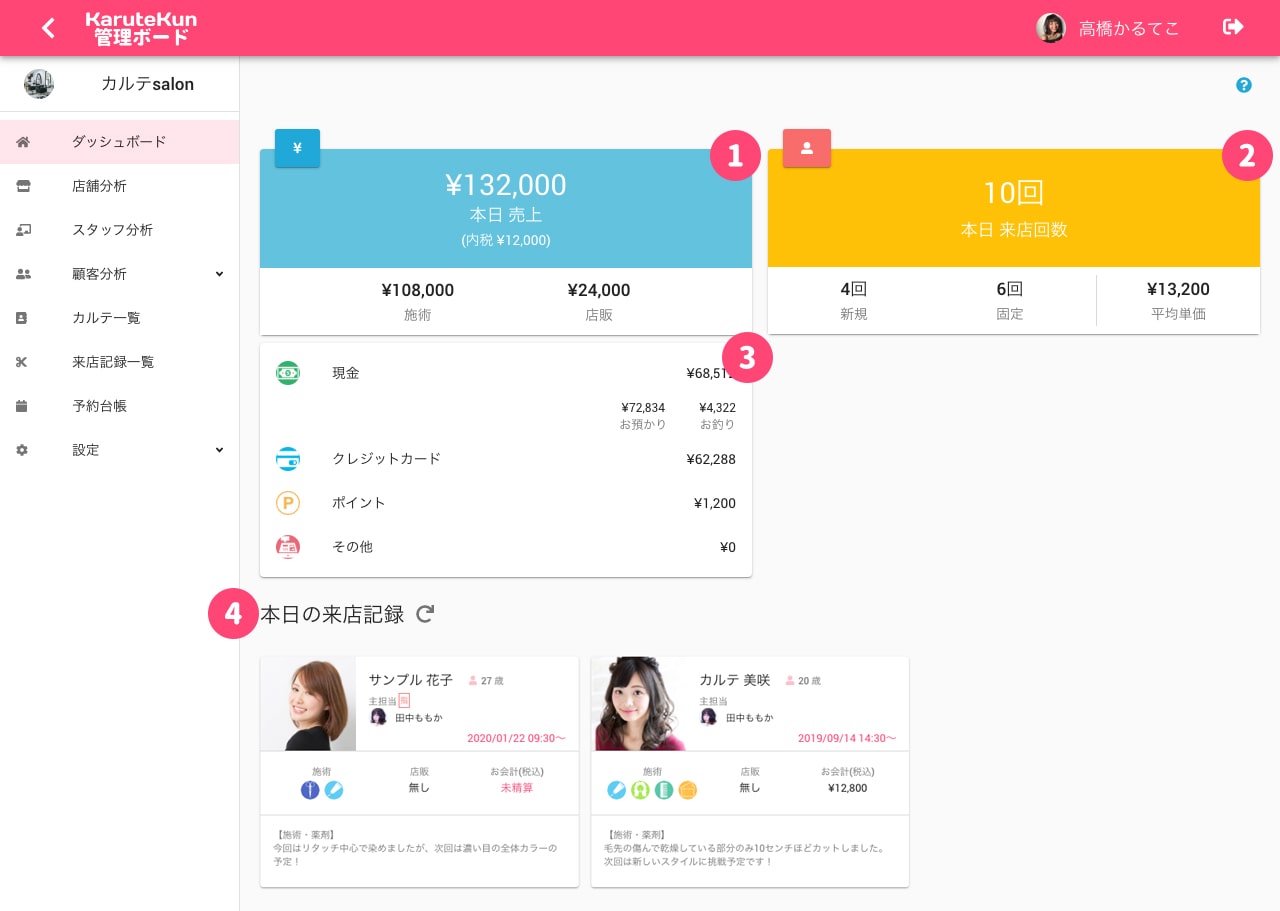Select カルテ一覧 in the sidebar
The width and height of the screenshot is (1280, 911).
point(106,318)
